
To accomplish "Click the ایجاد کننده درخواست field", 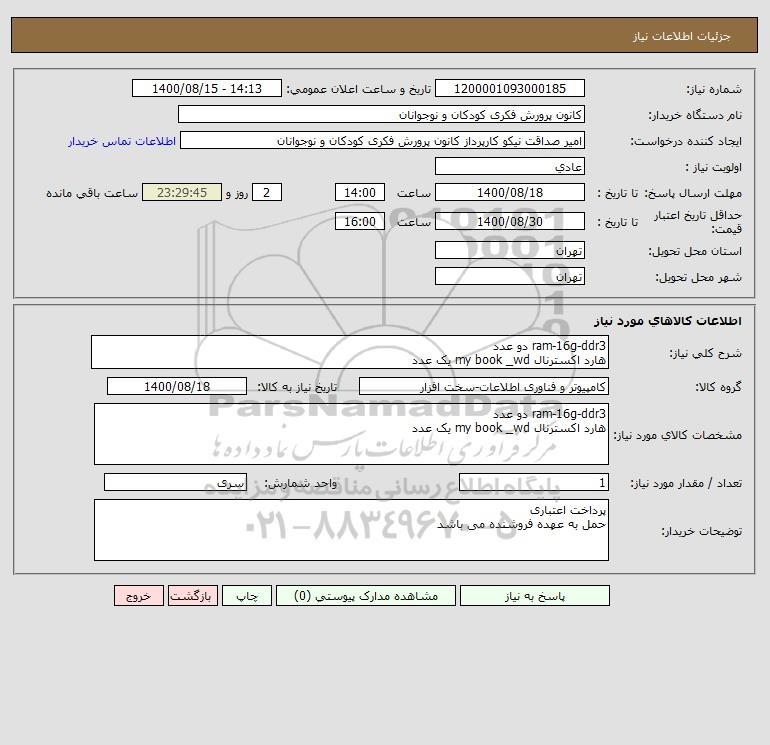I will pos(382,140).
